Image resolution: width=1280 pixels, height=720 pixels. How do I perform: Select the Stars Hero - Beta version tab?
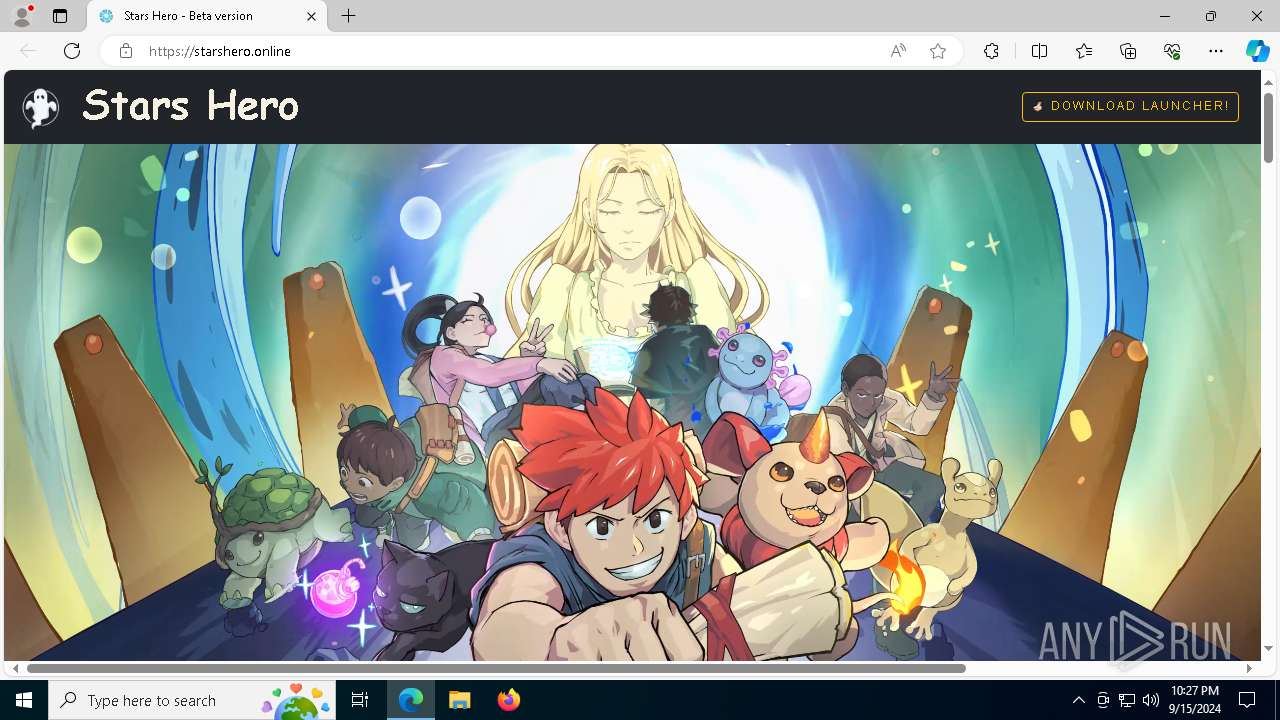207,16
